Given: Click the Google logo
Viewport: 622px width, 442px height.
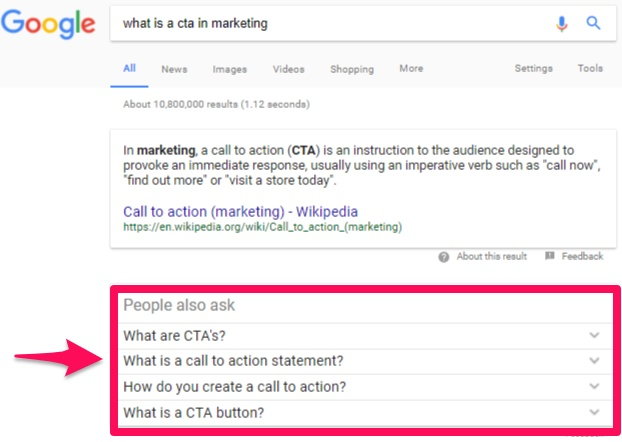Looking at the screenshot, I should point(47,24).
